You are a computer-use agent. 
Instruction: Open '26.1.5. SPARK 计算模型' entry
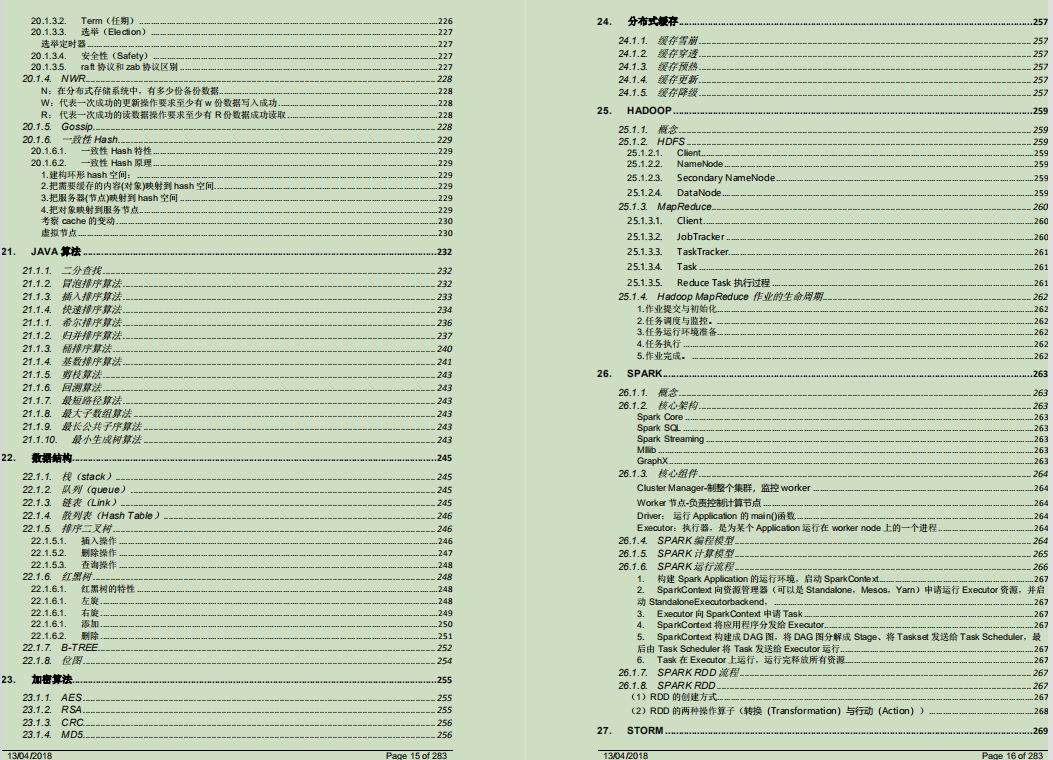[x=833, y=554]
